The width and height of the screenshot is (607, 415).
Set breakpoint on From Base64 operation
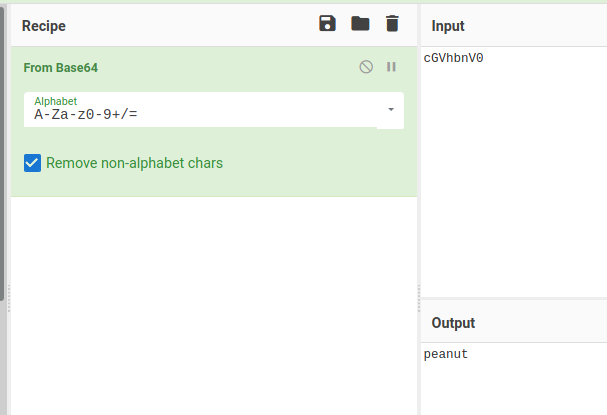click(x=391, y=67)
